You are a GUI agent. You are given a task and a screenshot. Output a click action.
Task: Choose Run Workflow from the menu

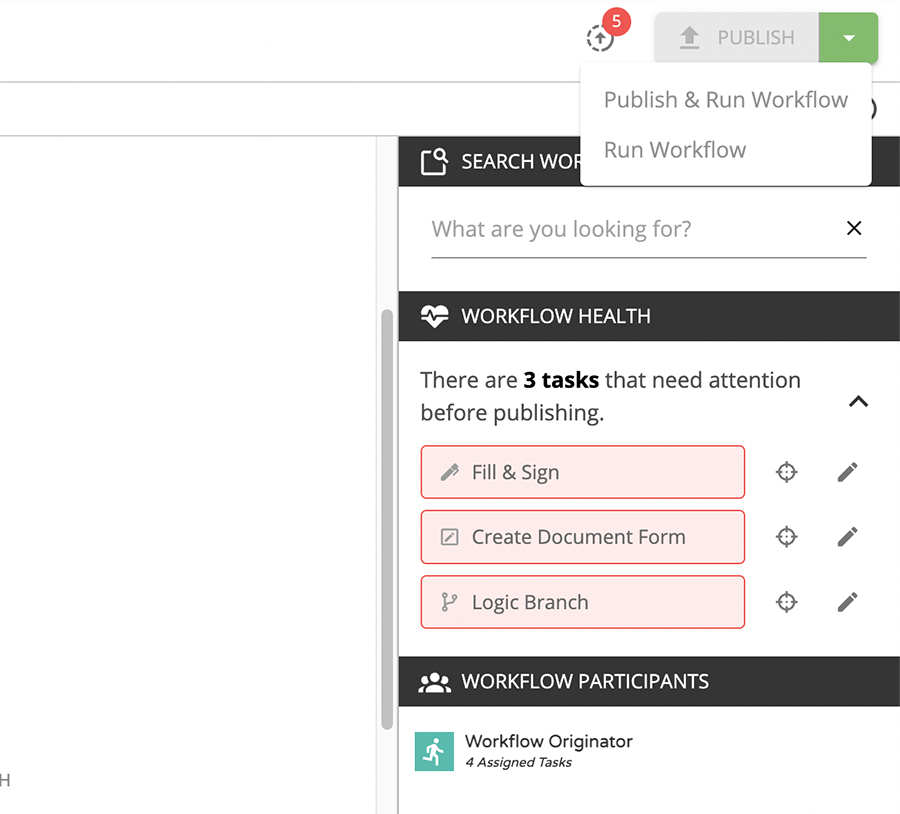674,149
